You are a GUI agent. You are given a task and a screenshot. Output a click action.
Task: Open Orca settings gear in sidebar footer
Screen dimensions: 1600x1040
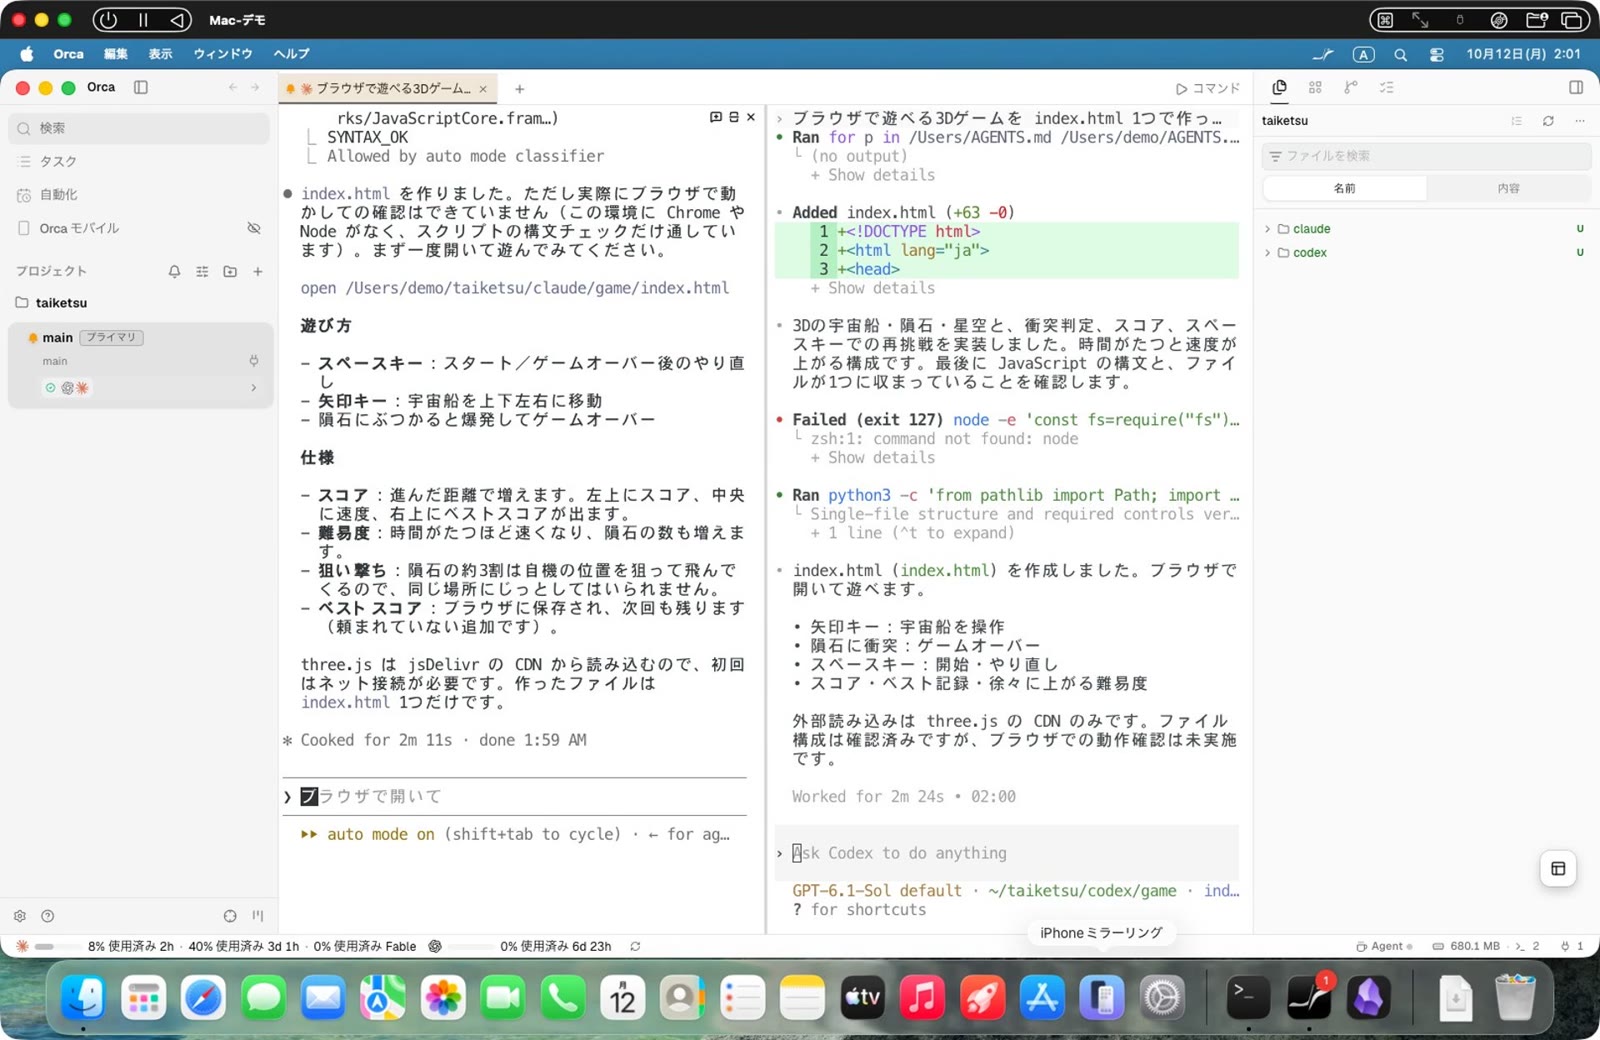pyautogui.click(x=20, y=916)
